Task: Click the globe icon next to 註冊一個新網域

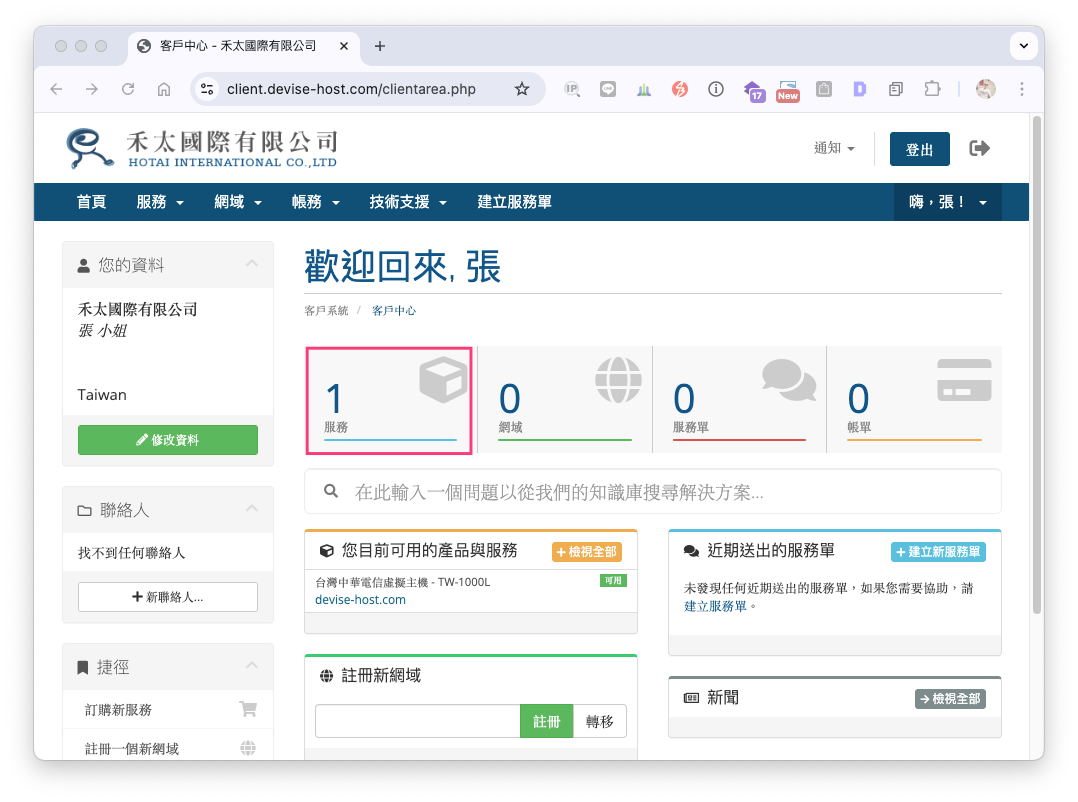Action: (248, 748)
